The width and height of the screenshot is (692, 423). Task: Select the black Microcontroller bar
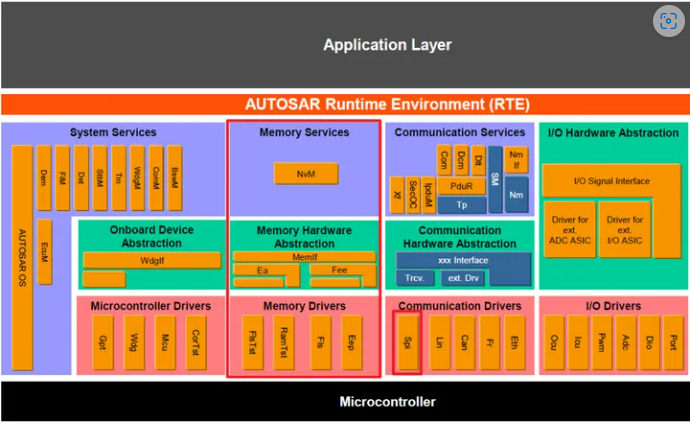point(345,401)
